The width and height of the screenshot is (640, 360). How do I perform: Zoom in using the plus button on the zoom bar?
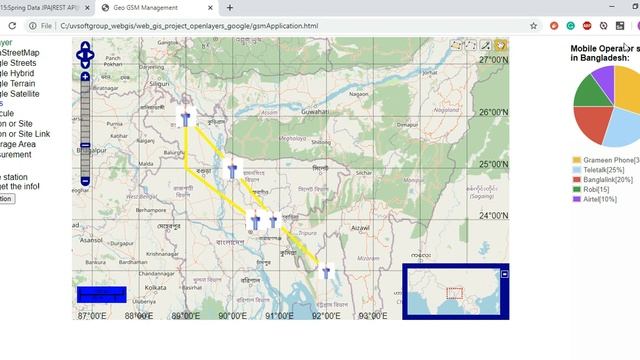coord(85,76)
